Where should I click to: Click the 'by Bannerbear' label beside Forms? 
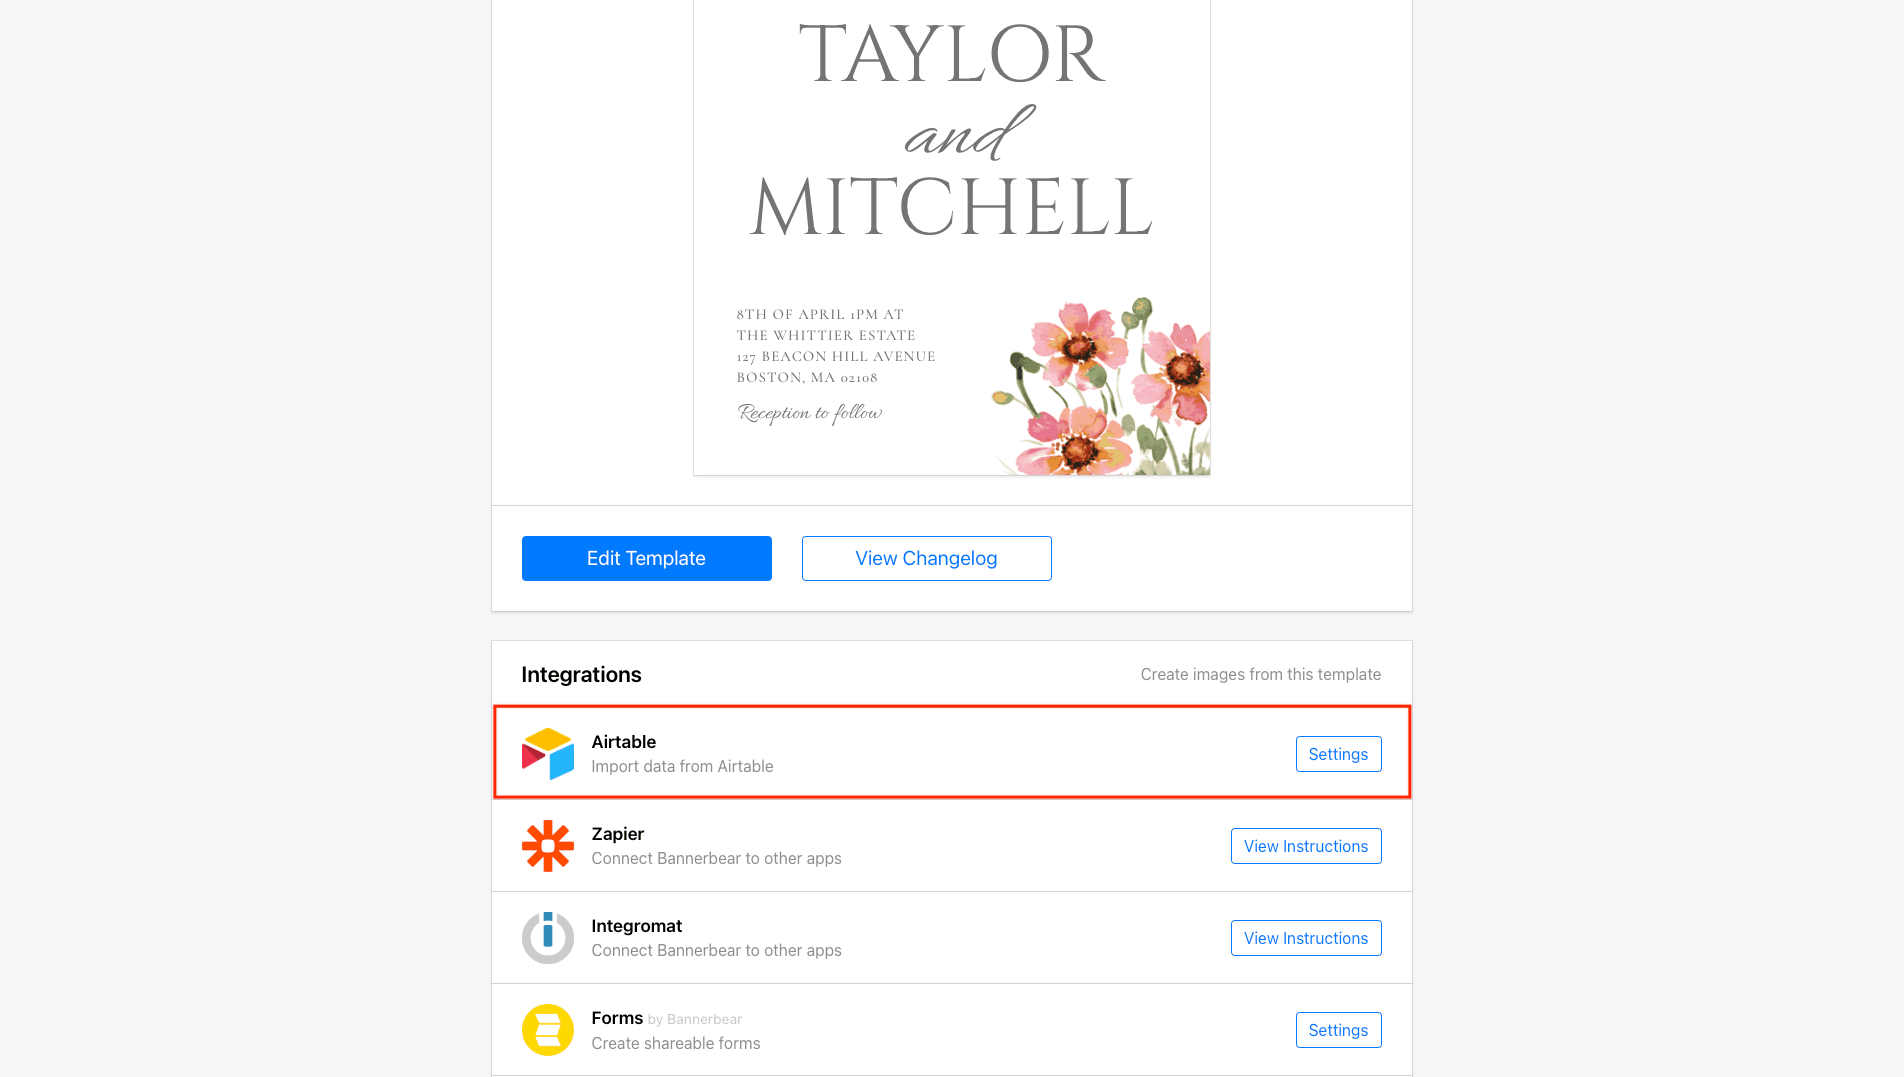click(x=695, y=1020)
